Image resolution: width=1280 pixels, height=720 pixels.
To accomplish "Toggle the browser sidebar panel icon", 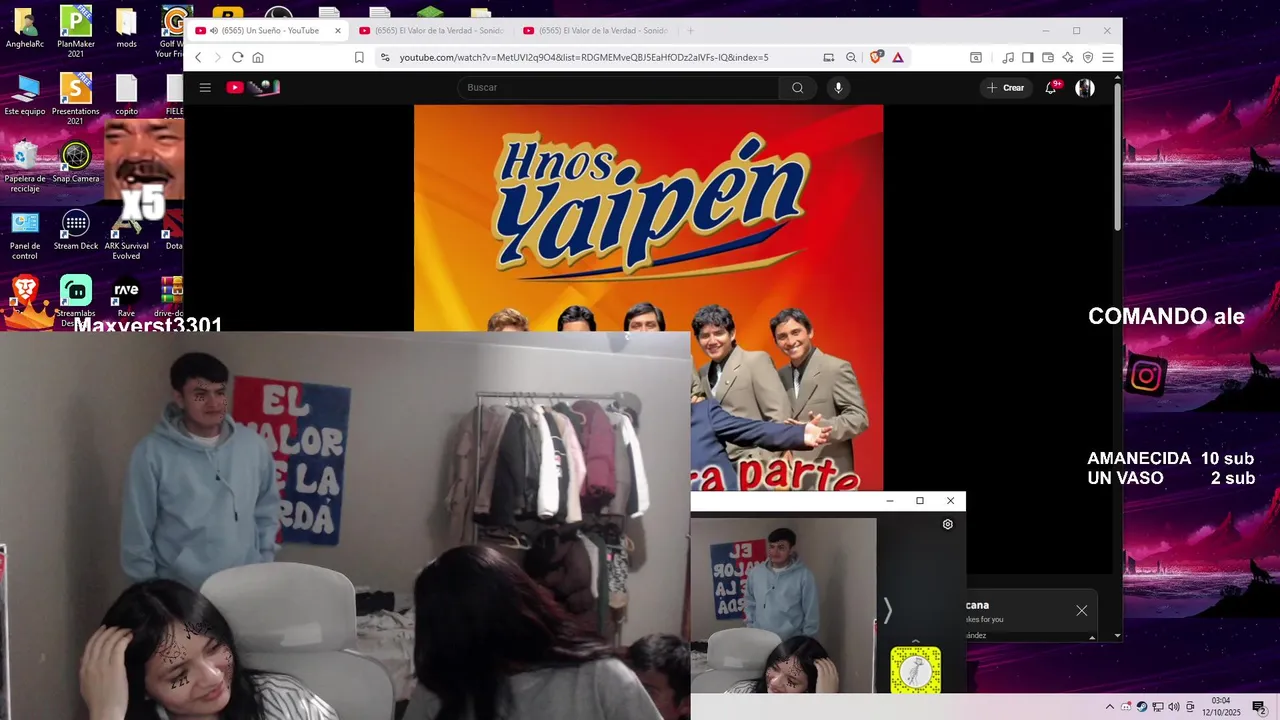I will click(x=1027, y=58).
